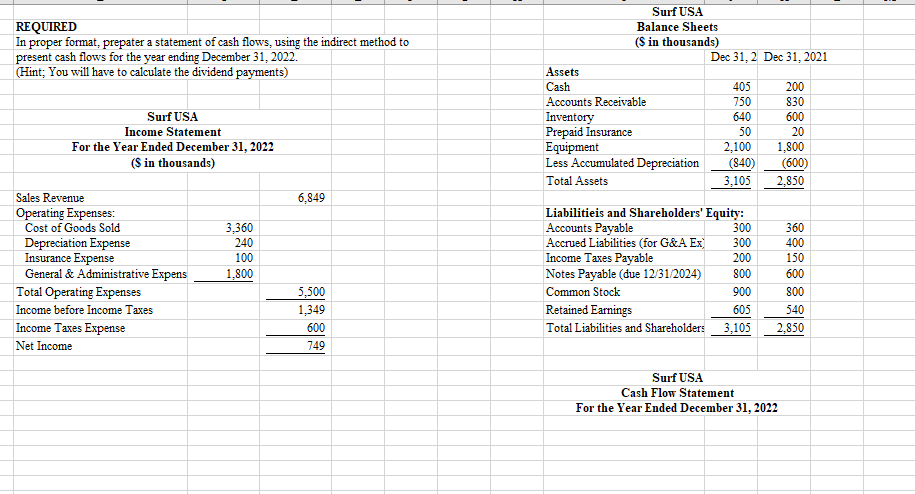Select the Total Assets label
Image resolution: width=915 pixels, height=494 pixels.
[x=577, y=182]
